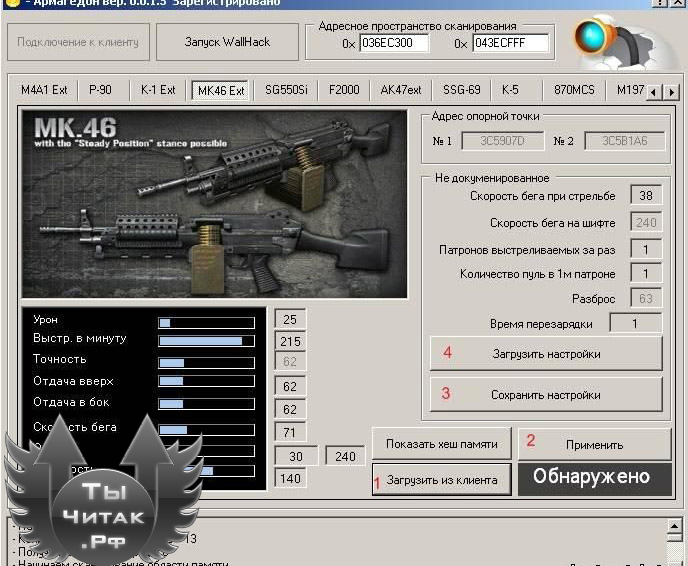Select the partially visible M197 tab
Screen dimensions: 688x566
pyautogui.click(x=630, y=90)
